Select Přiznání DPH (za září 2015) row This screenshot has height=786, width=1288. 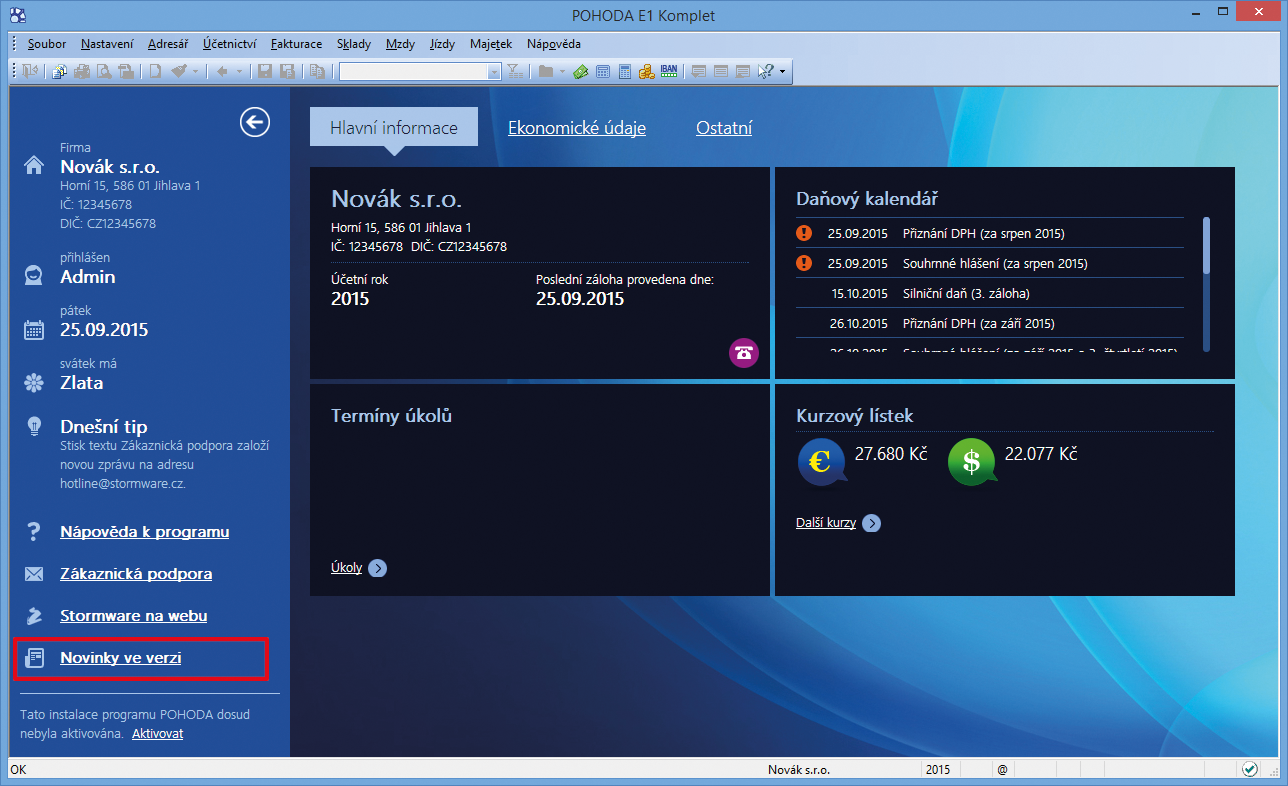(990, 323)
